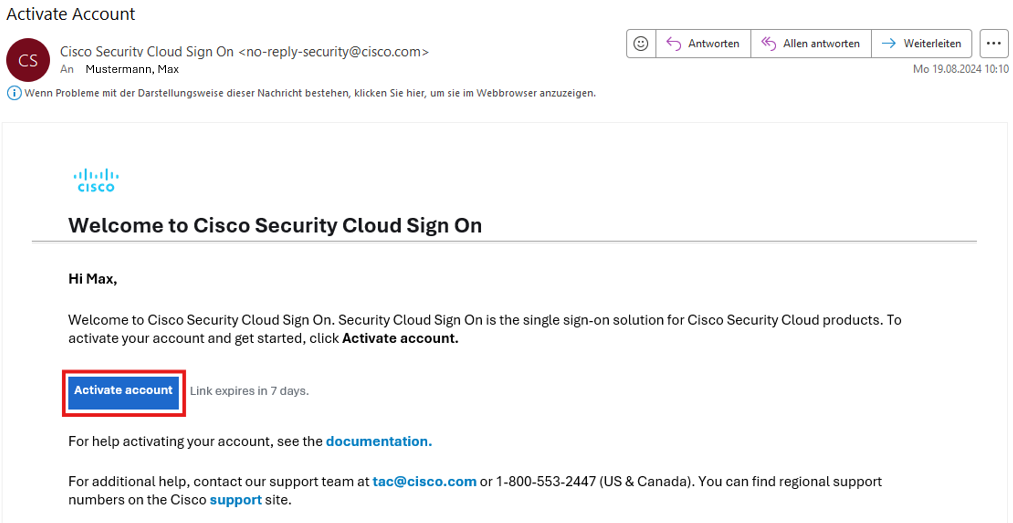
Task: Click the Activate Account subject line
Action: 71,14
